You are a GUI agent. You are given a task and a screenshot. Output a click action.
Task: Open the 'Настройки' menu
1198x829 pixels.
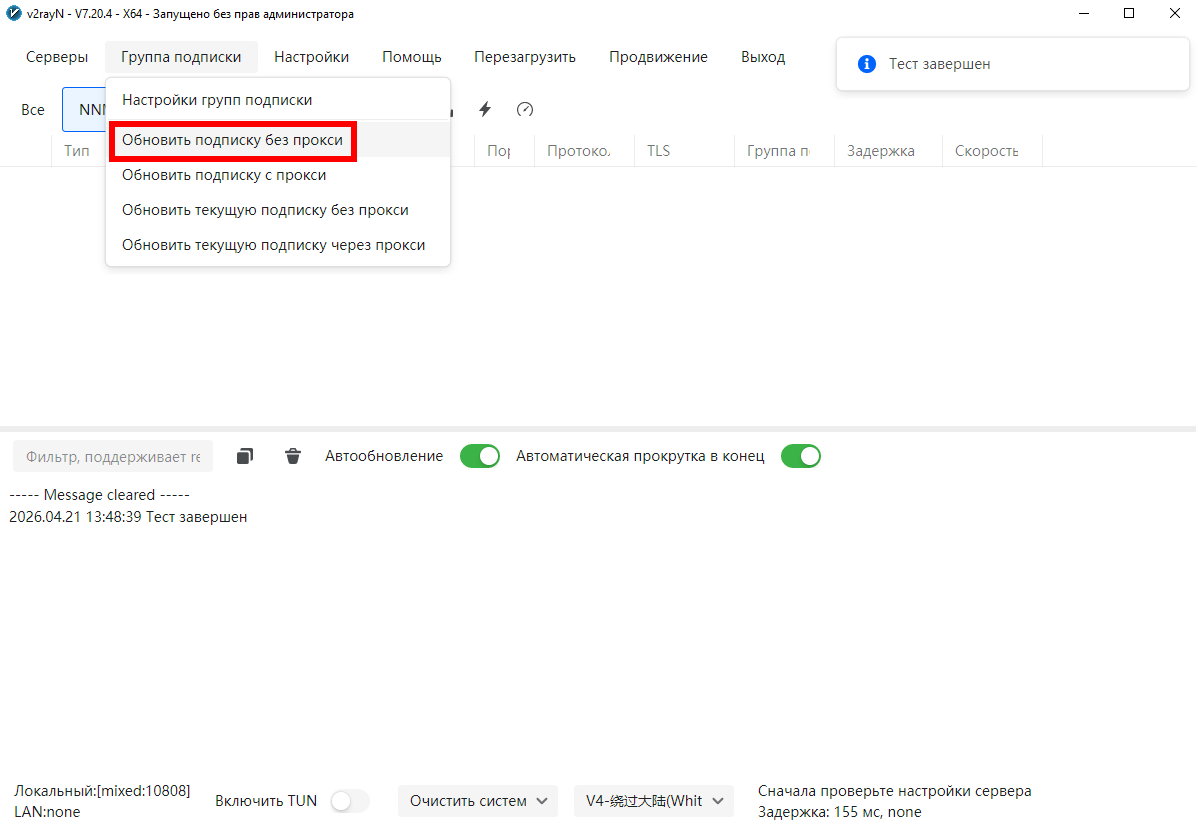point(312,57)
